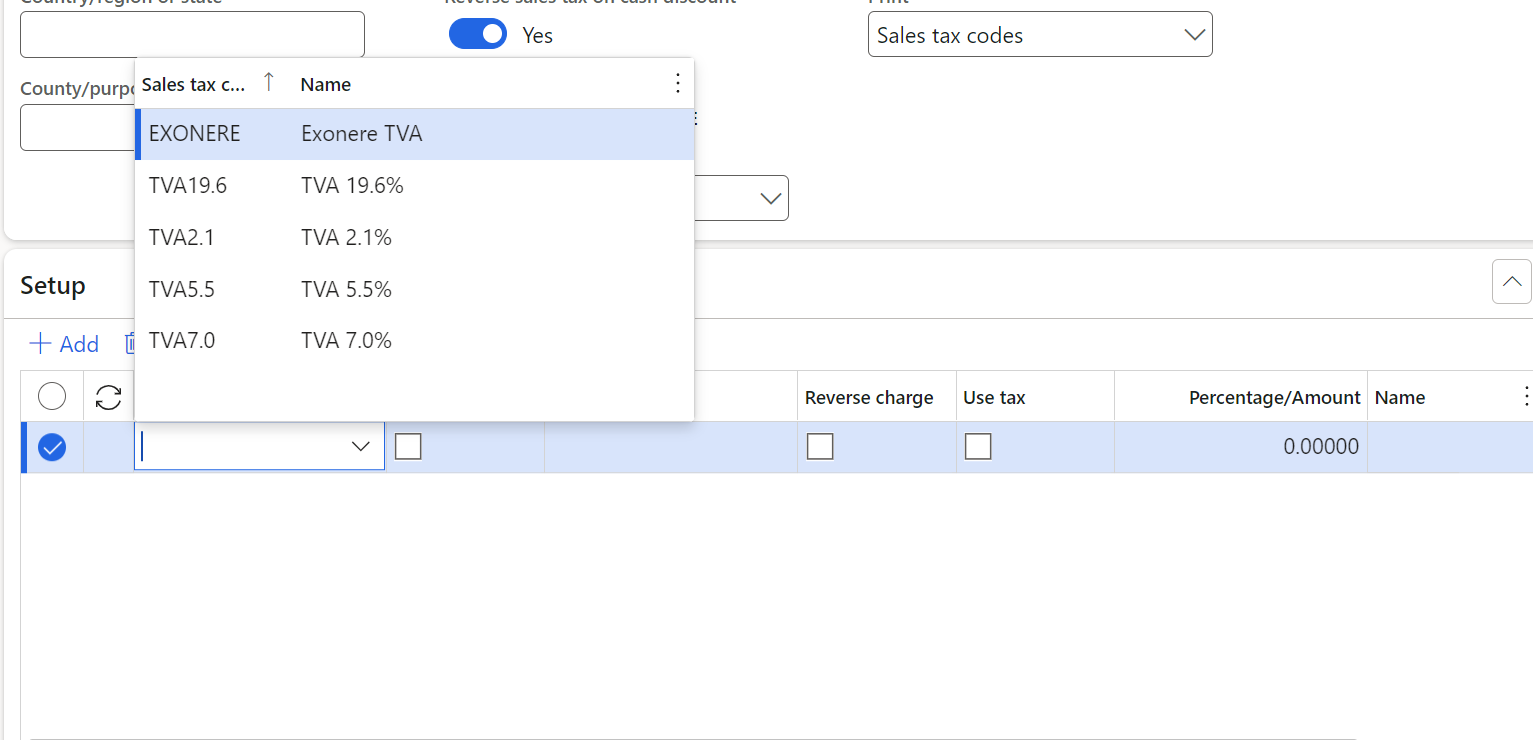Open grid options menu beside Name column
The image size is (1533, 740).
click(x=1525, y=397)
